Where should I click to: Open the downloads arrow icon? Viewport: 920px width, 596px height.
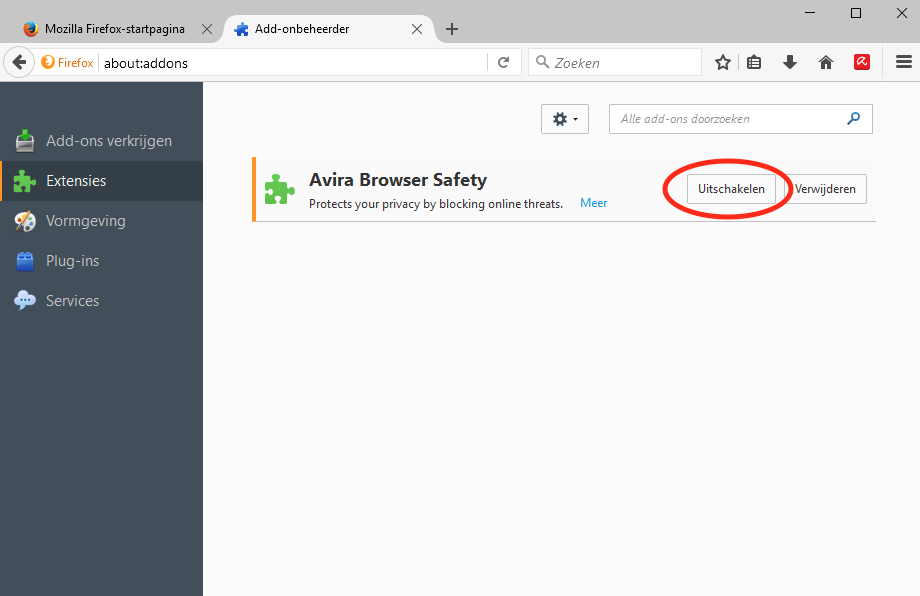click(x=790, y=62)
